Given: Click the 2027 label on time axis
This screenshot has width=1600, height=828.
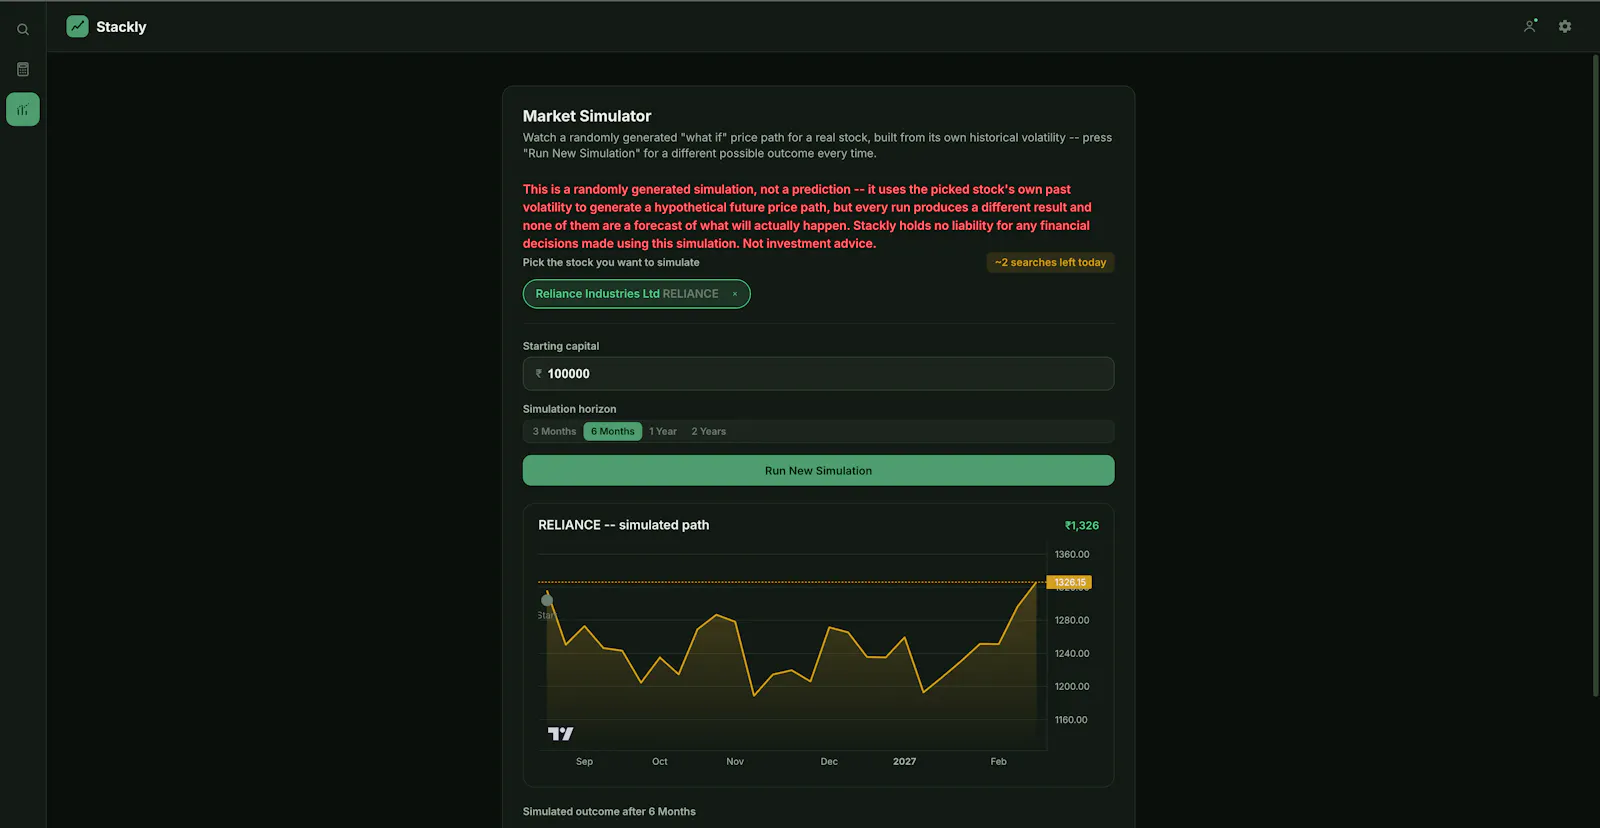Looking at the screenshot, I should click(905, 762).
